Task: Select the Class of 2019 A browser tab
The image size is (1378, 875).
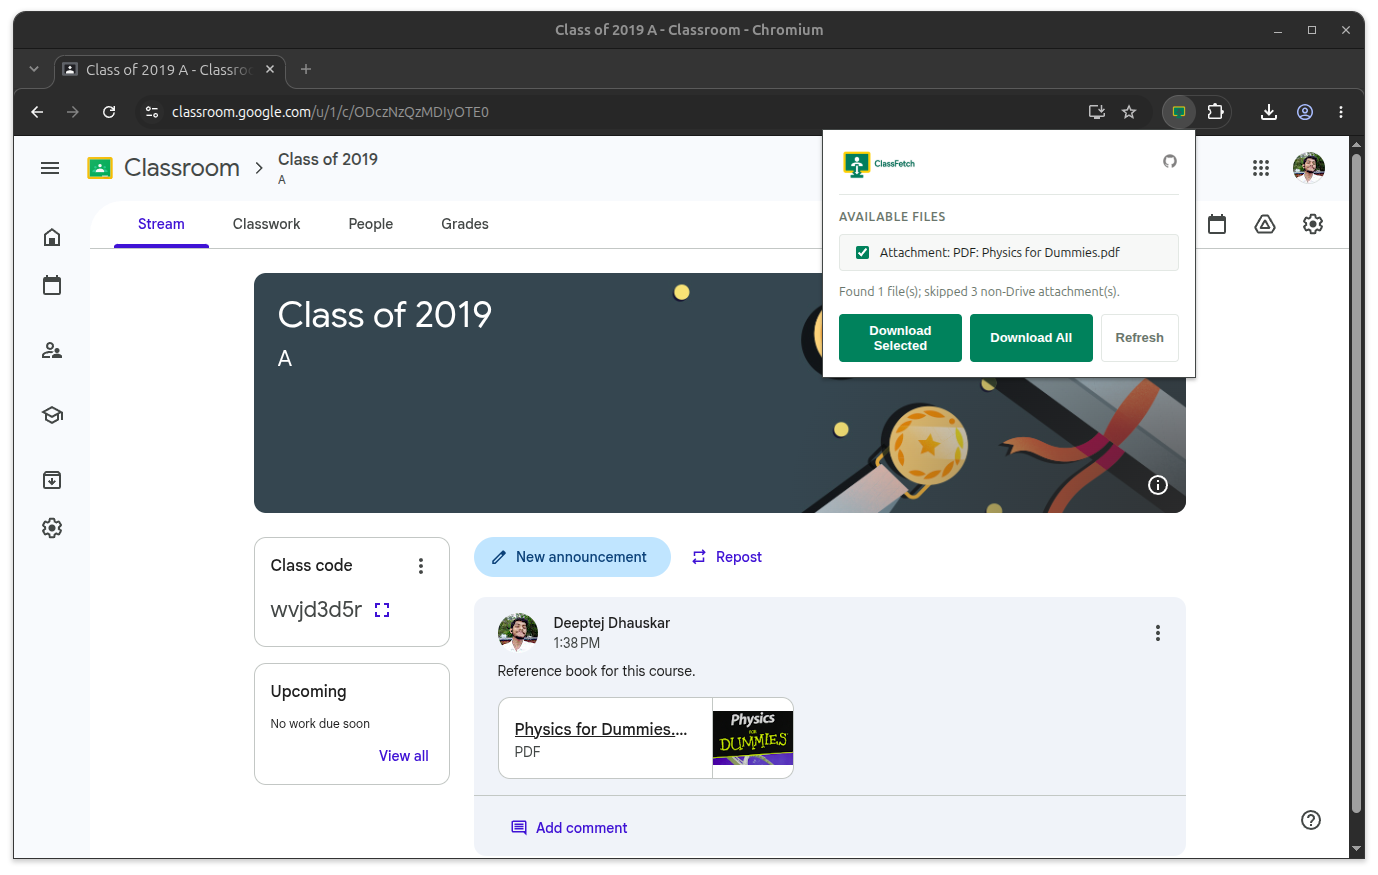Action: [x=168, y=69]
